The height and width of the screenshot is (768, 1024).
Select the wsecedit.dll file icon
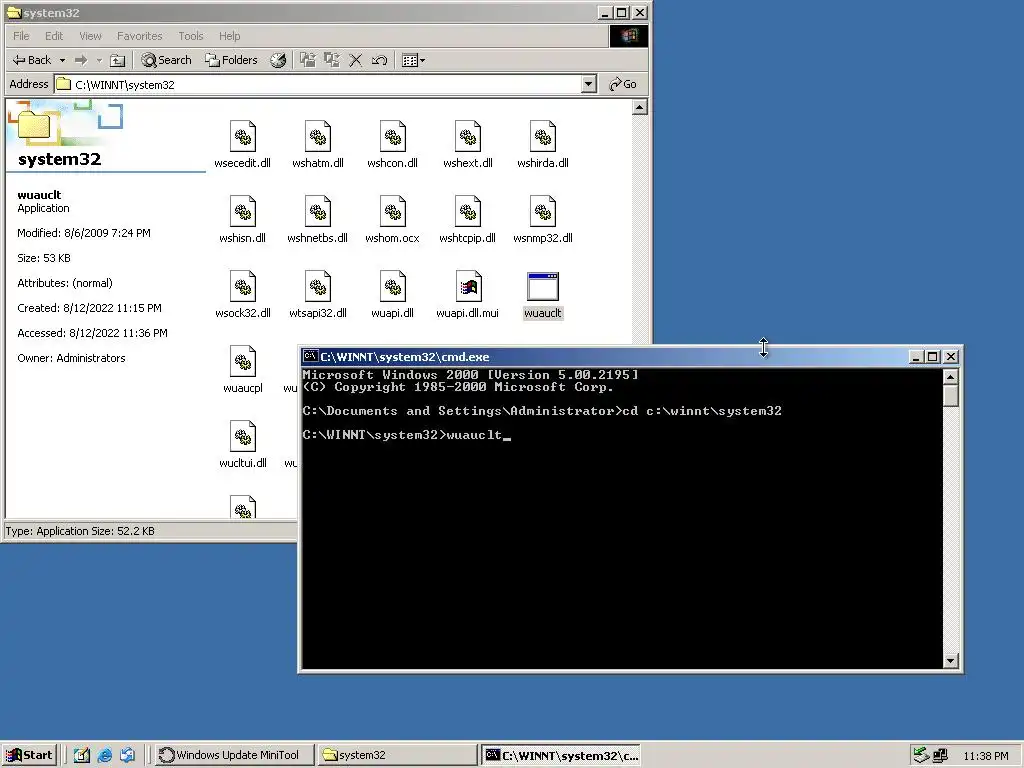pos(243,136)
